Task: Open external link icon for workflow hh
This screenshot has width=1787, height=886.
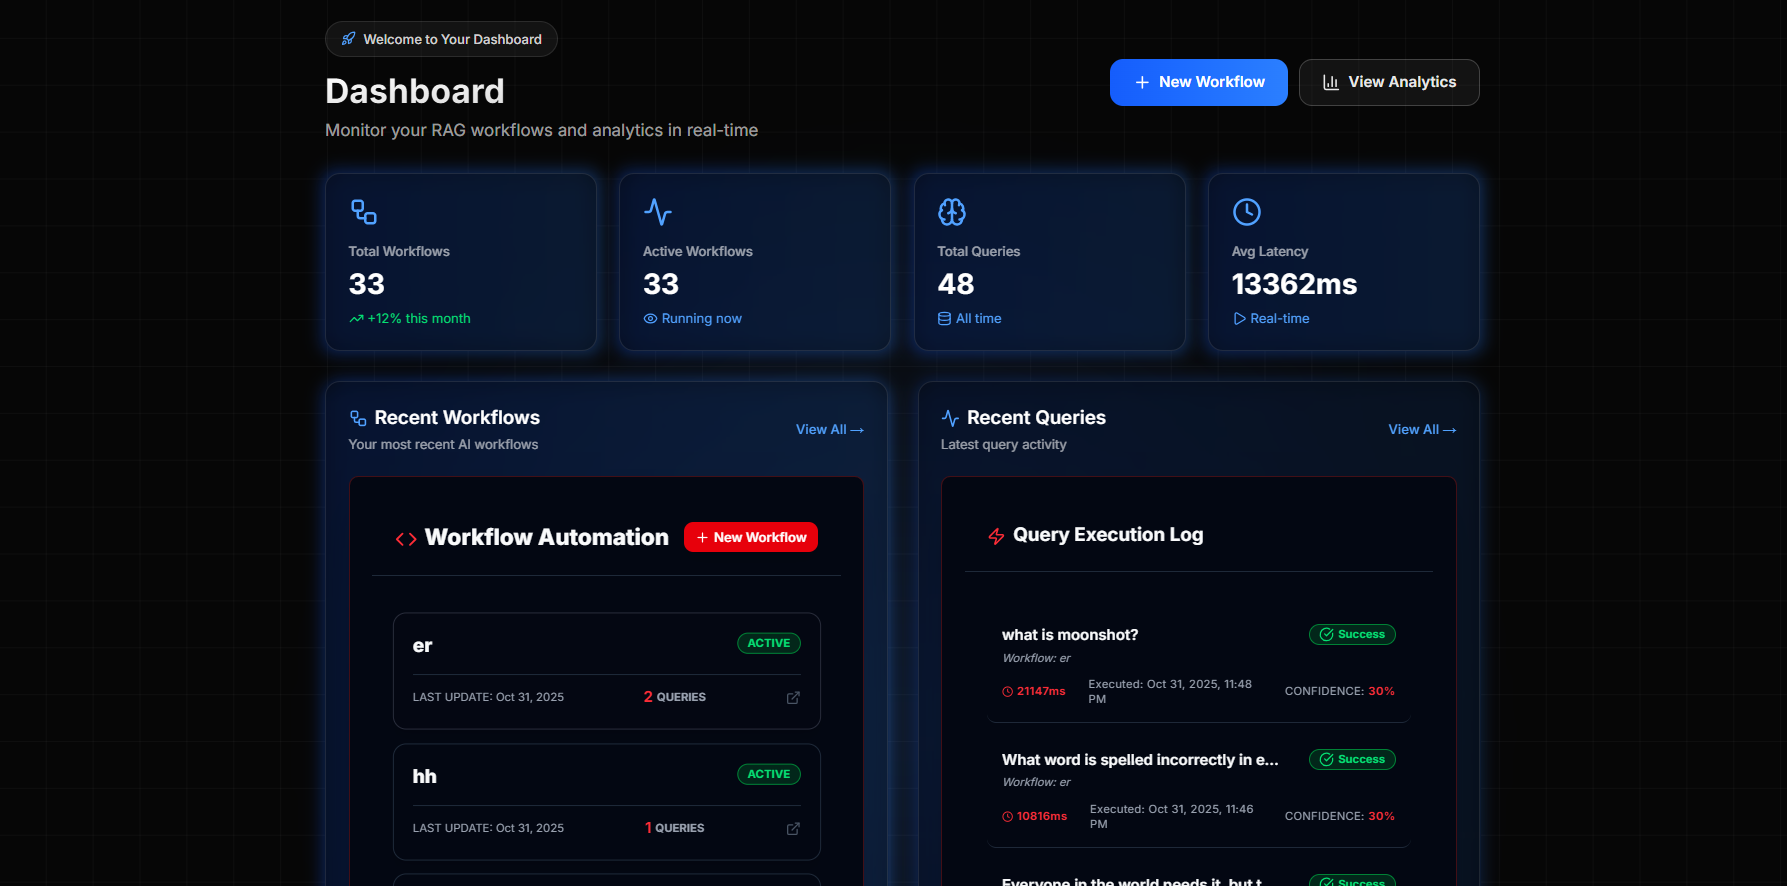Action: point(793,829)
